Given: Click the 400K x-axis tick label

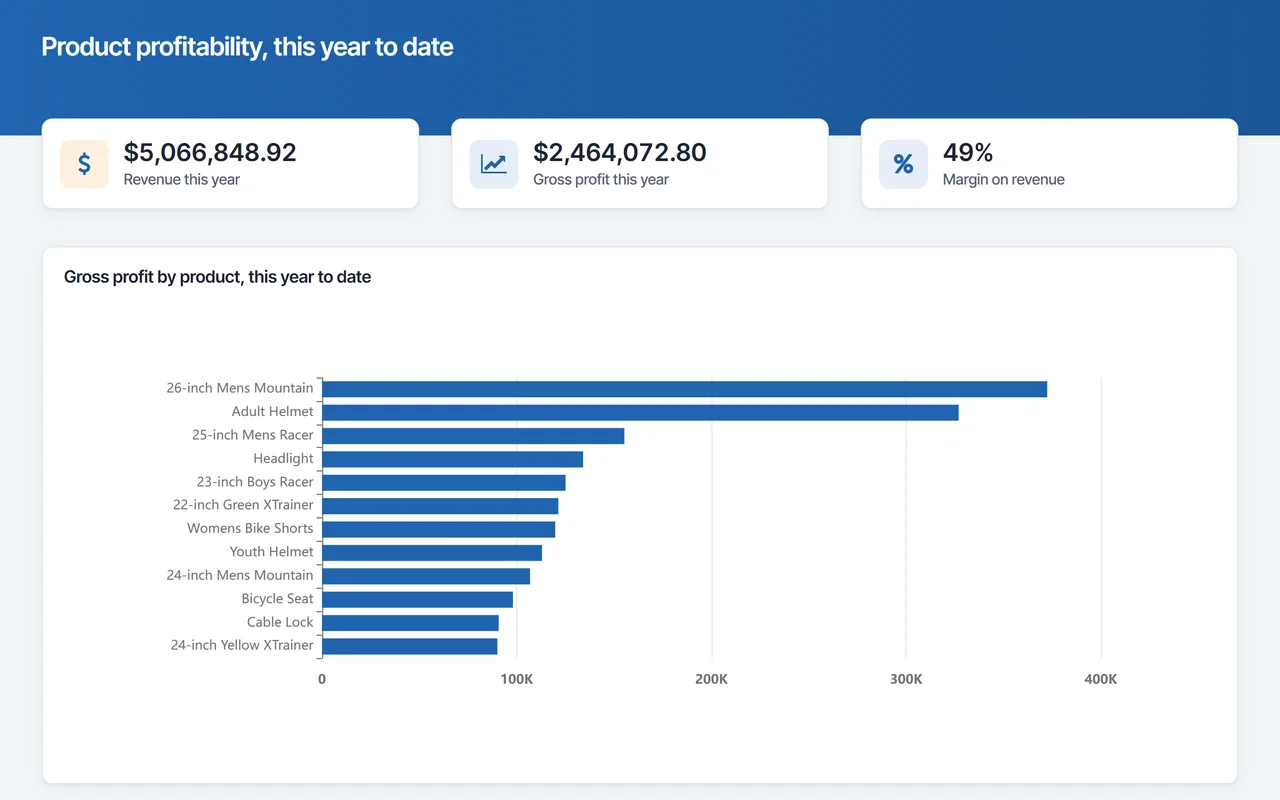Looking at the screenshot, I should [x=1101, y=680].
